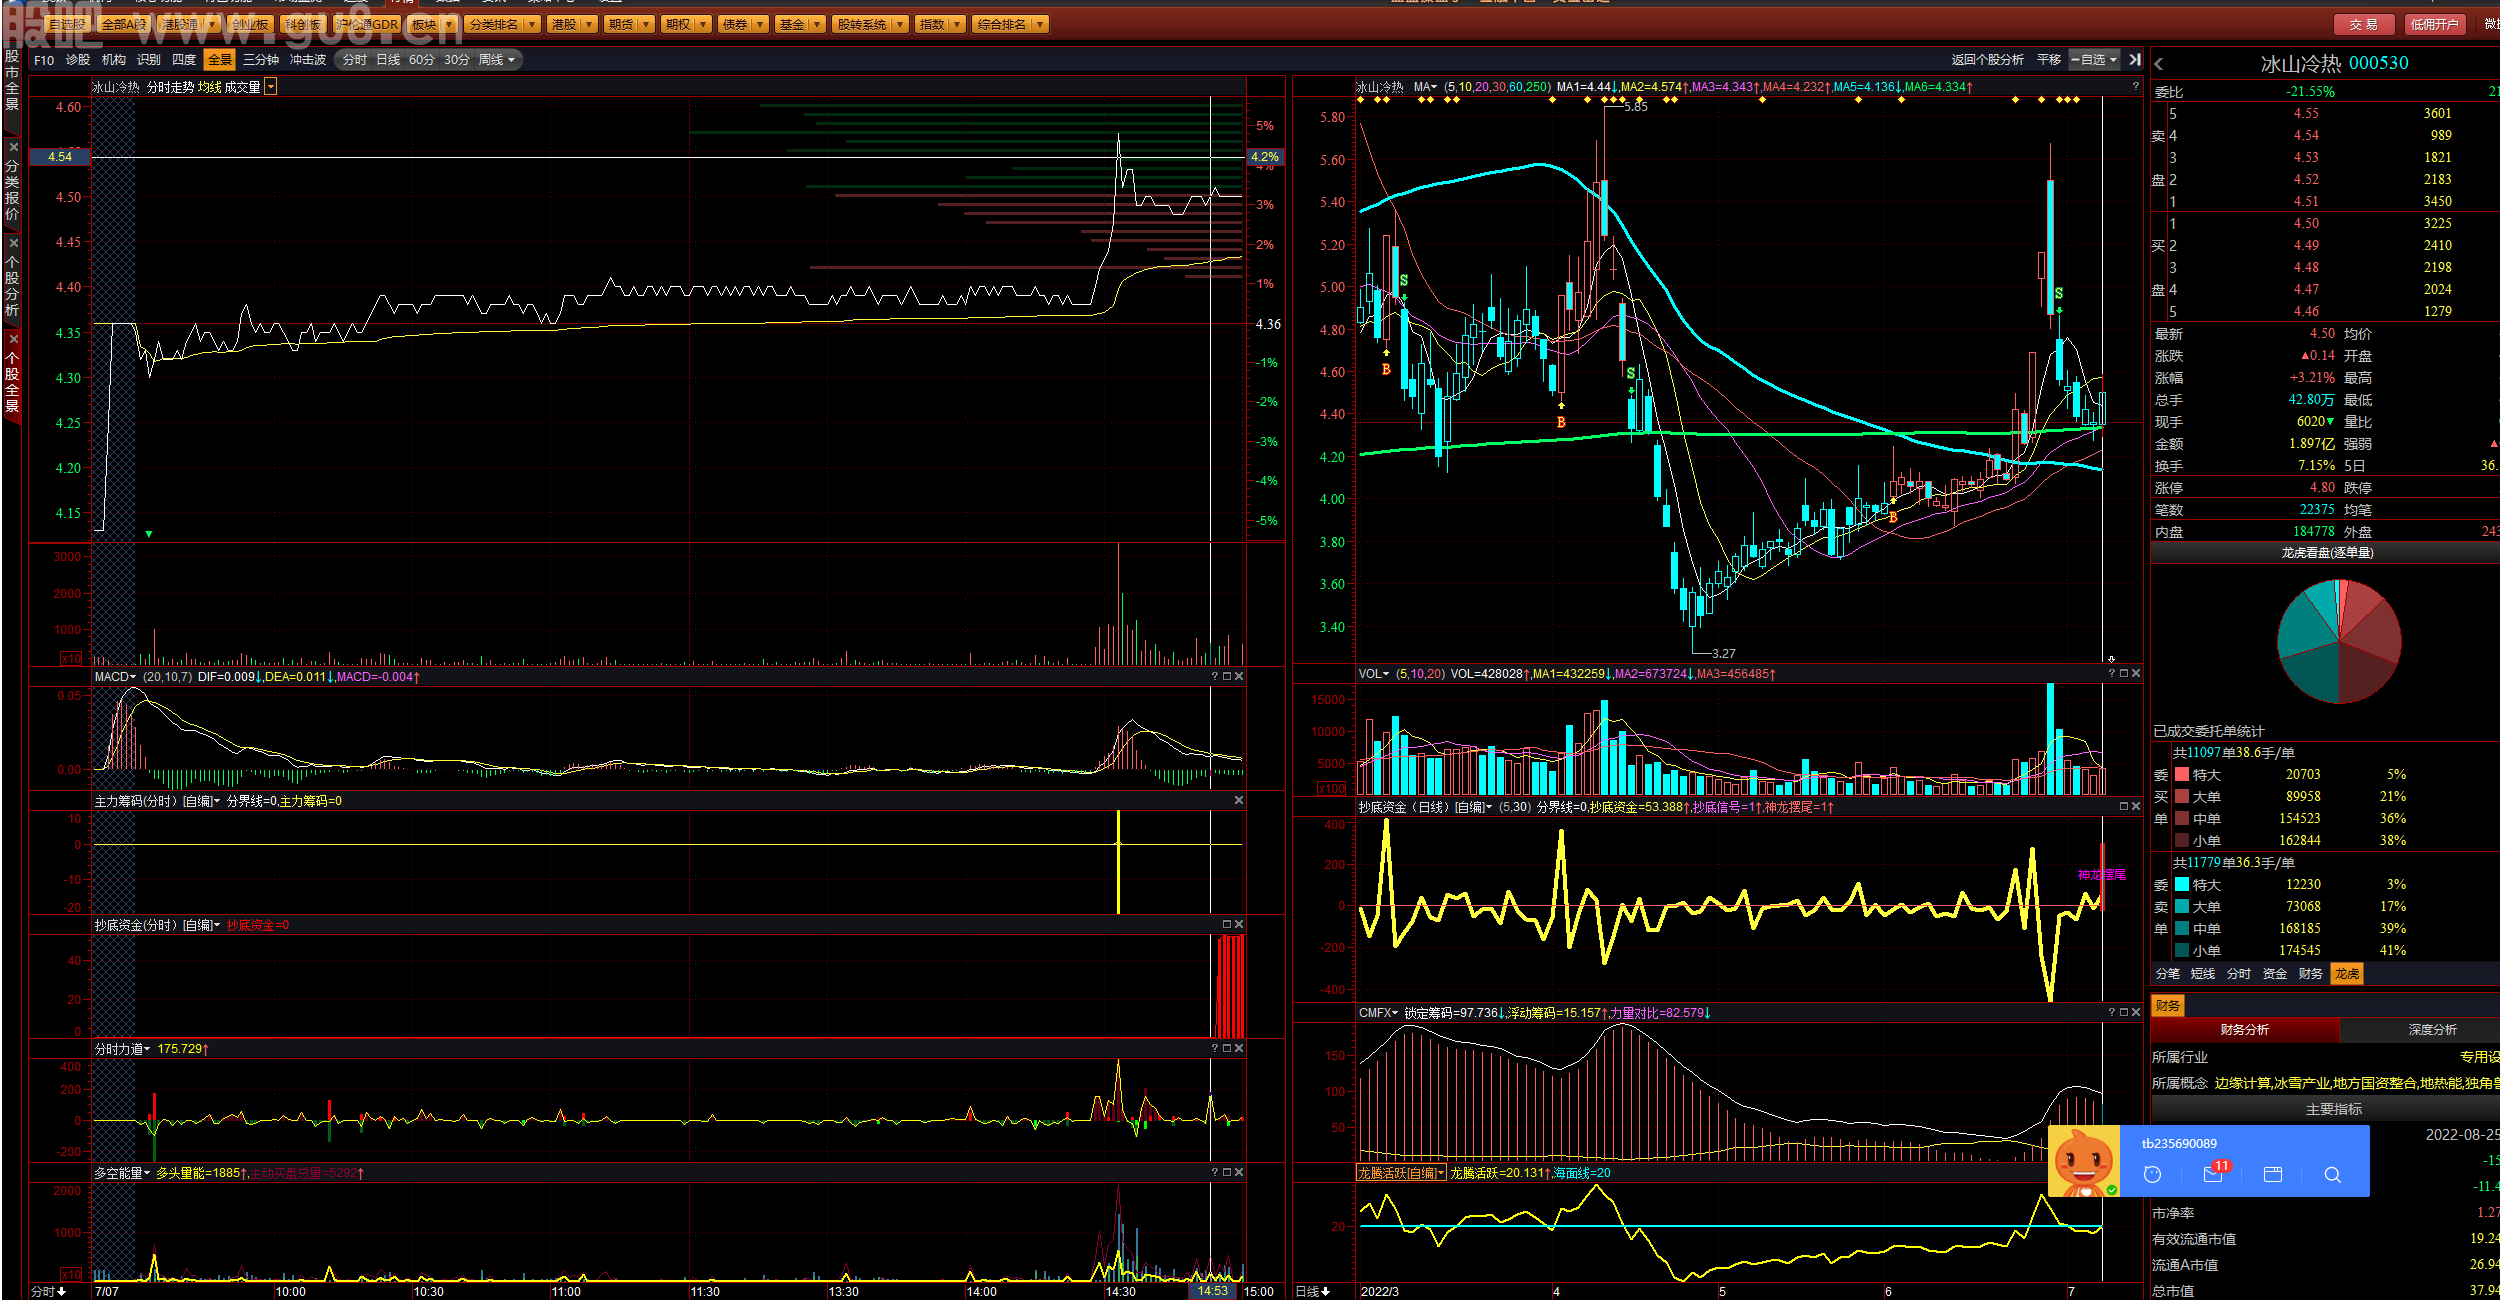The width and height of the screenshot is (2500, 1300).
Task: Switch to 资金 tab
Action: click(2275, 974)
